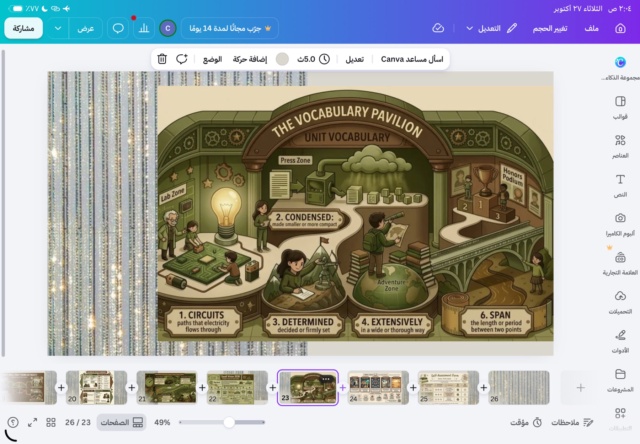Click the battery percentage indicator in the status bar
Viewport: 640px width, 444px height.
(31, 9)
